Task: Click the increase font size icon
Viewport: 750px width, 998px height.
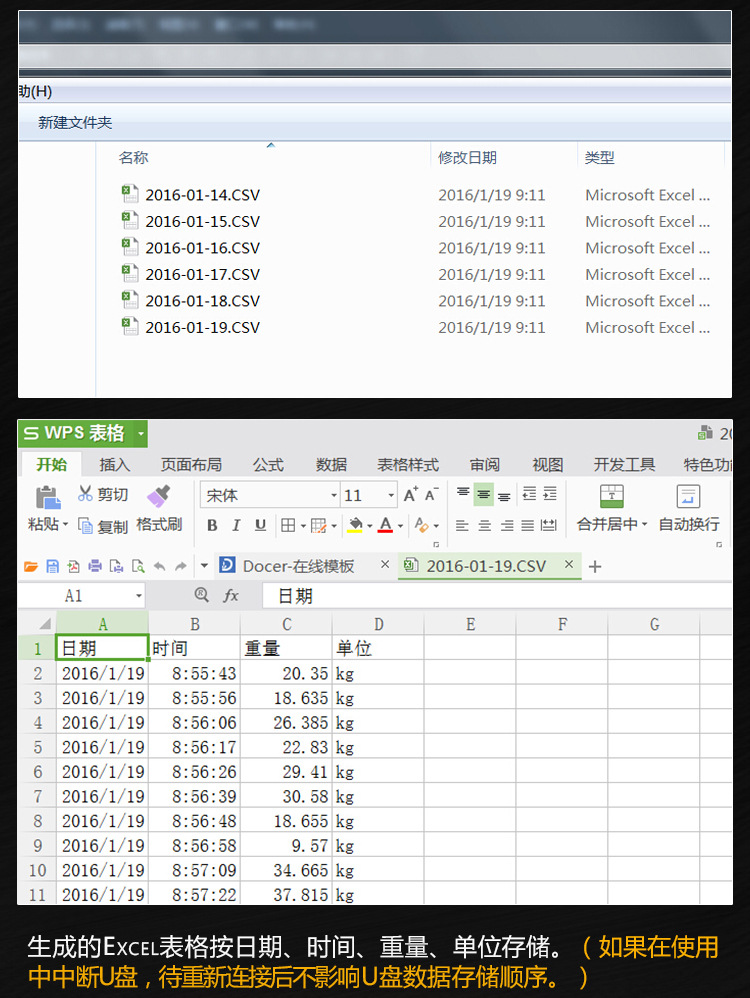Action: click(410, 495)
